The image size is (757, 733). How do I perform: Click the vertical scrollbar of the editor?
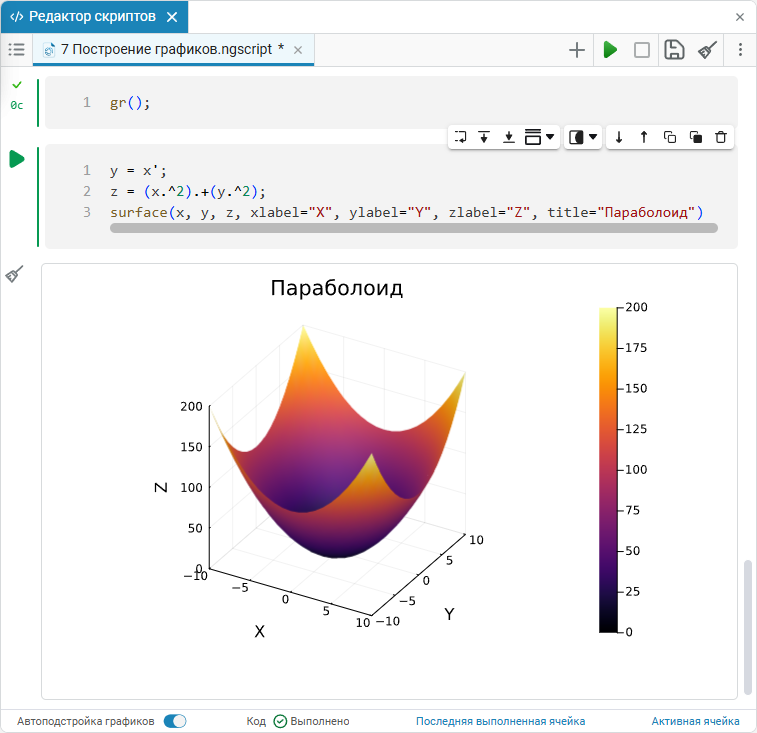pos(748,627)
